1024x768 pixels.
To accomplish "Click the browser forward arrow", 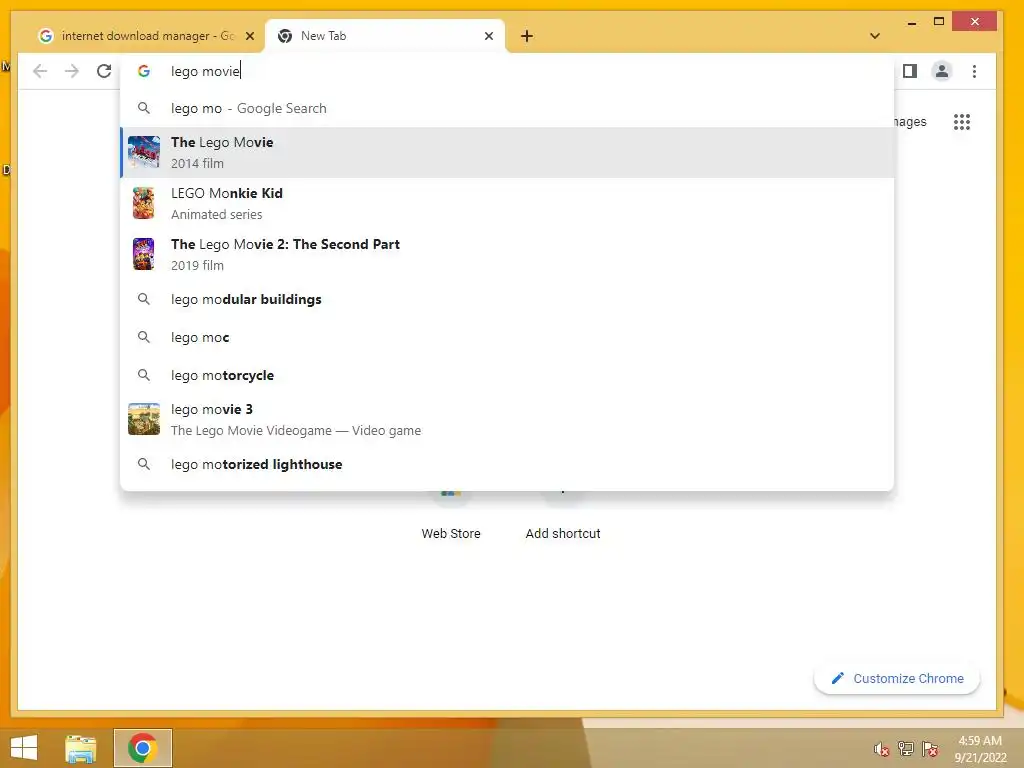I will click(x=72, y=71).
